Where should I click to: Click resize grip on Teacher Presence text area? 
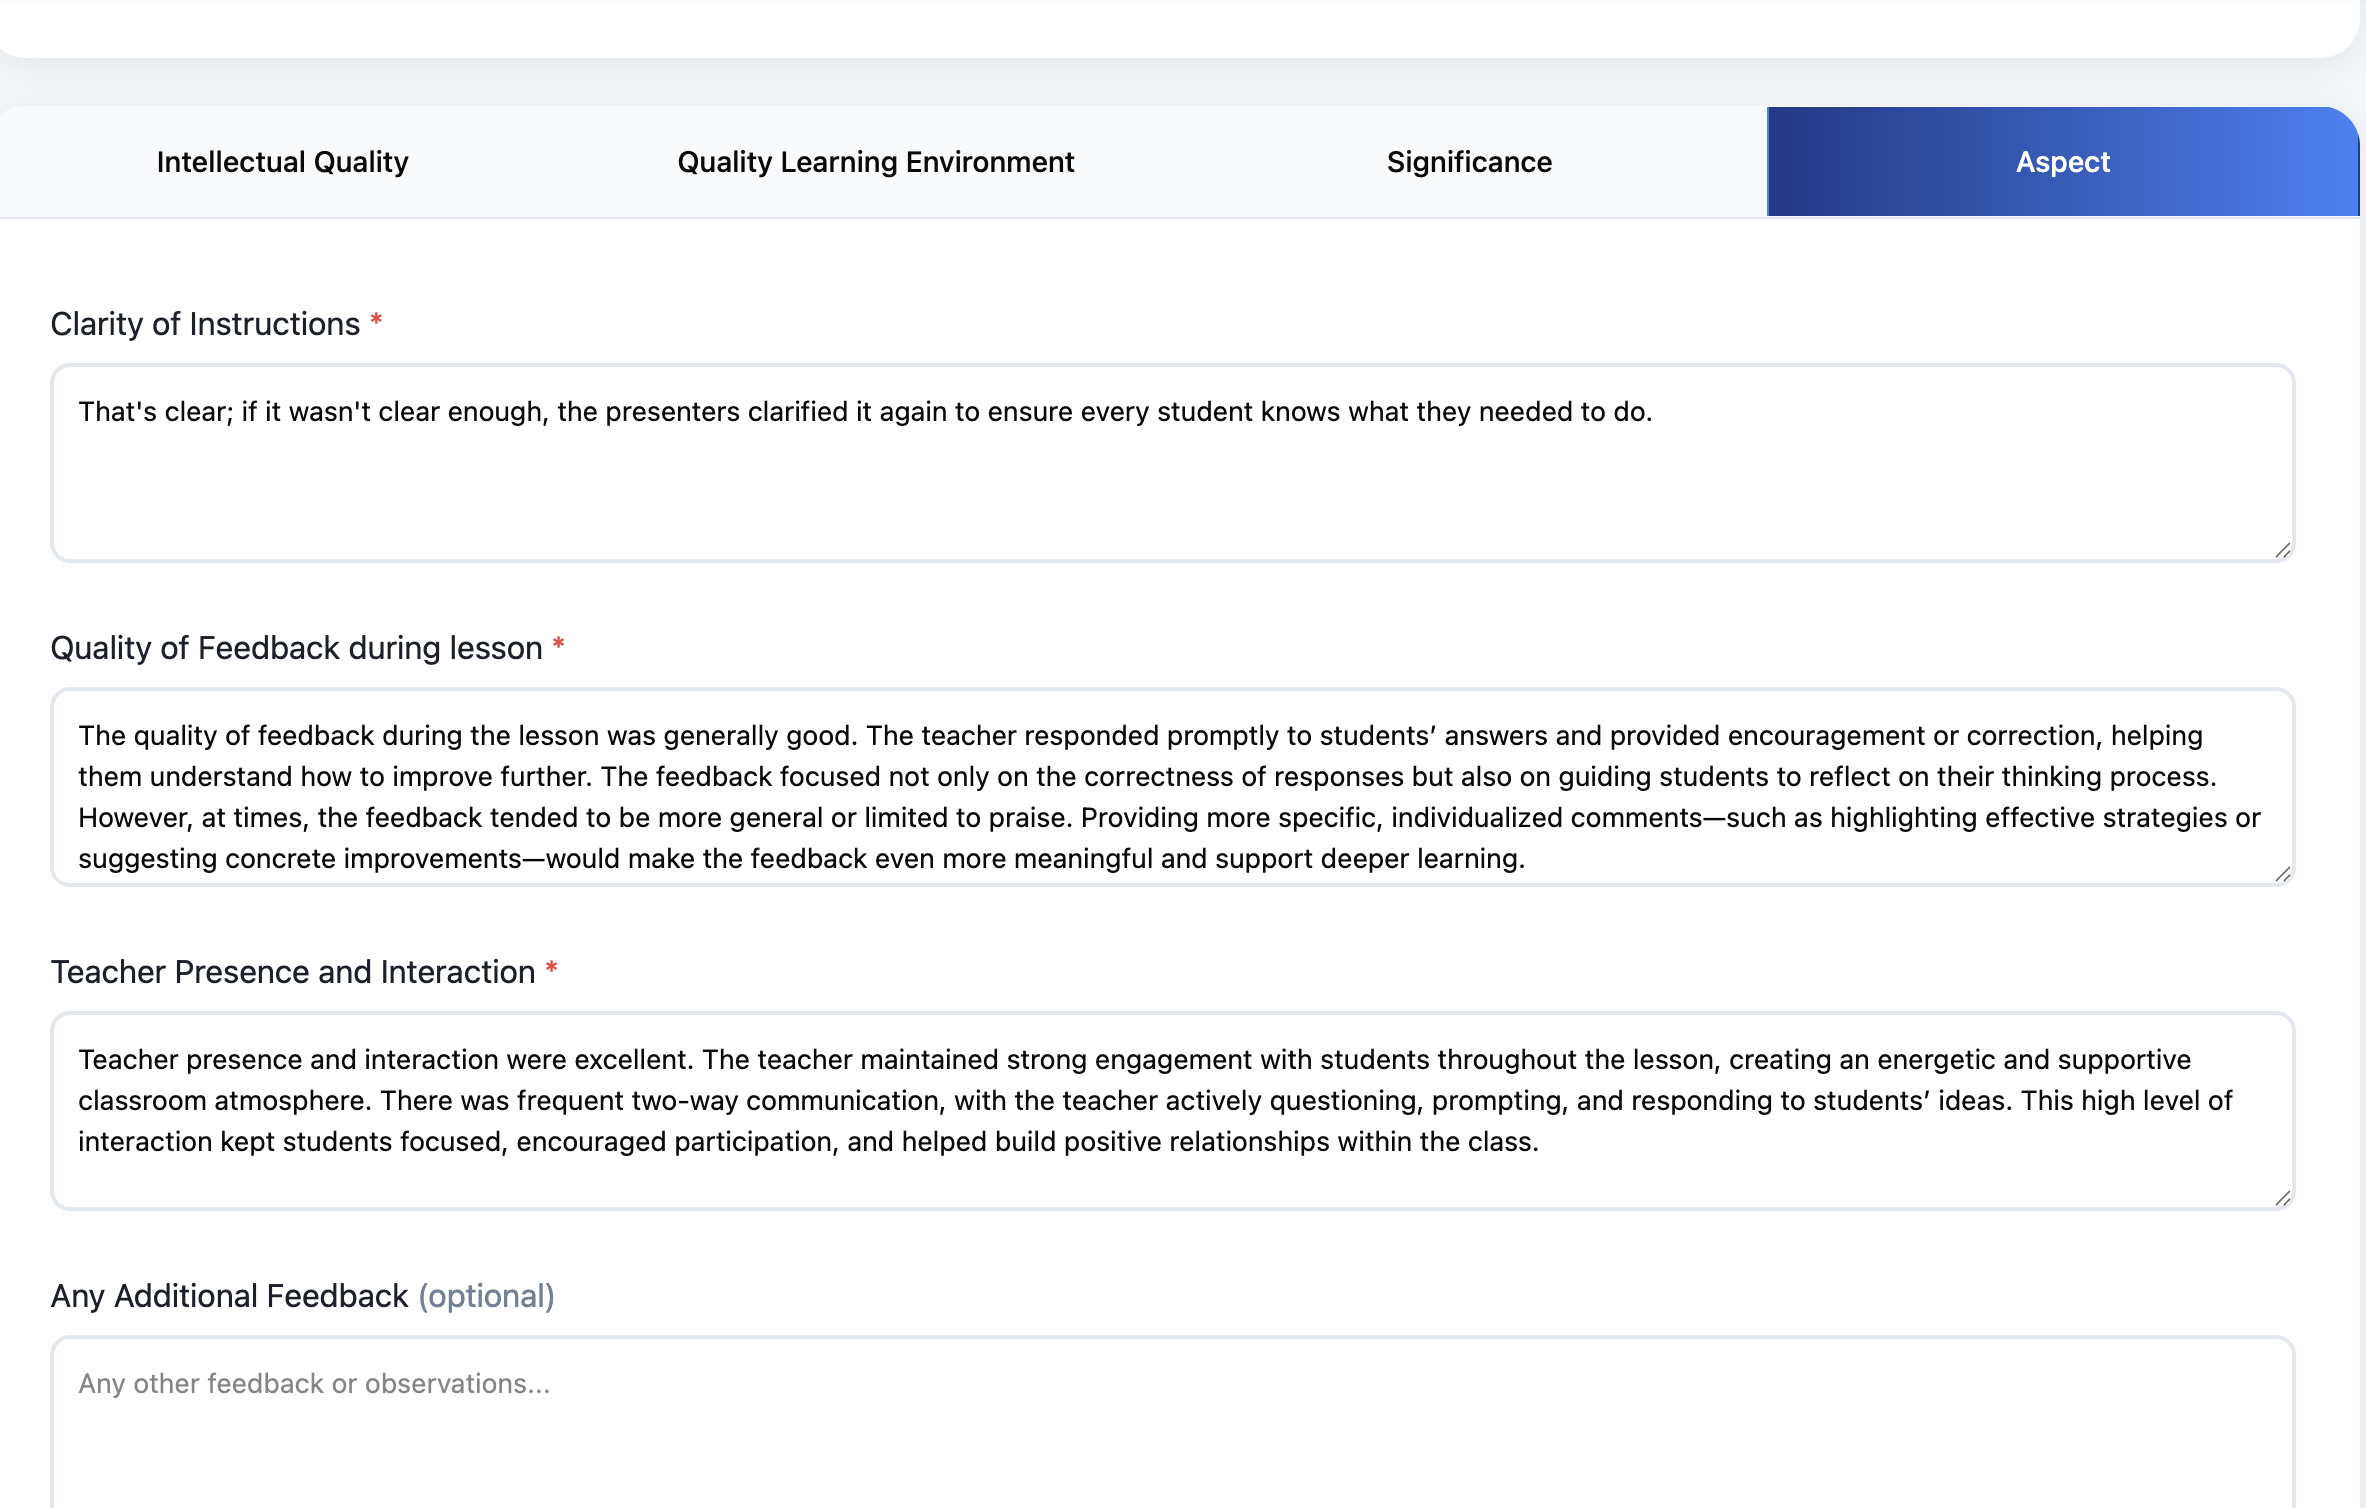click(2282, 1198)
